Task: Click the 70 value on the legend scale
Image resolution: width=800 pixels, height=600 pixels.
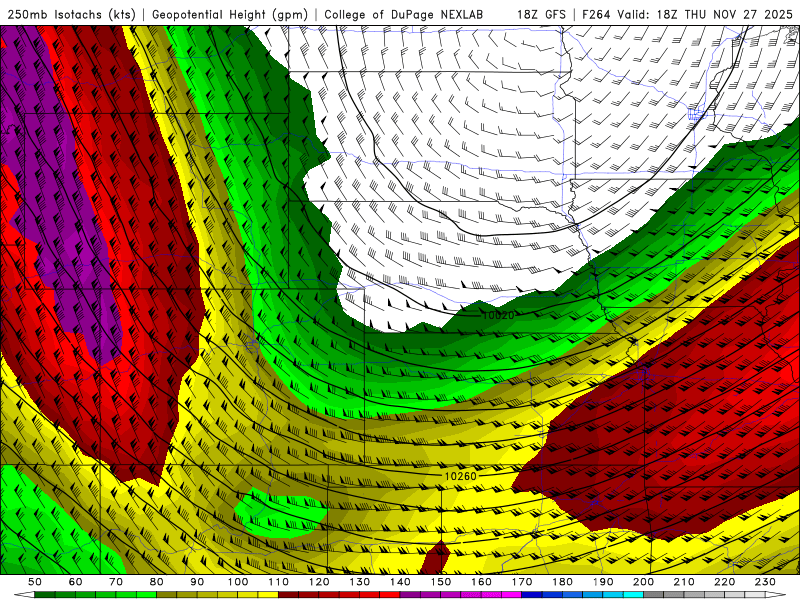Action: tap(116, 582)
